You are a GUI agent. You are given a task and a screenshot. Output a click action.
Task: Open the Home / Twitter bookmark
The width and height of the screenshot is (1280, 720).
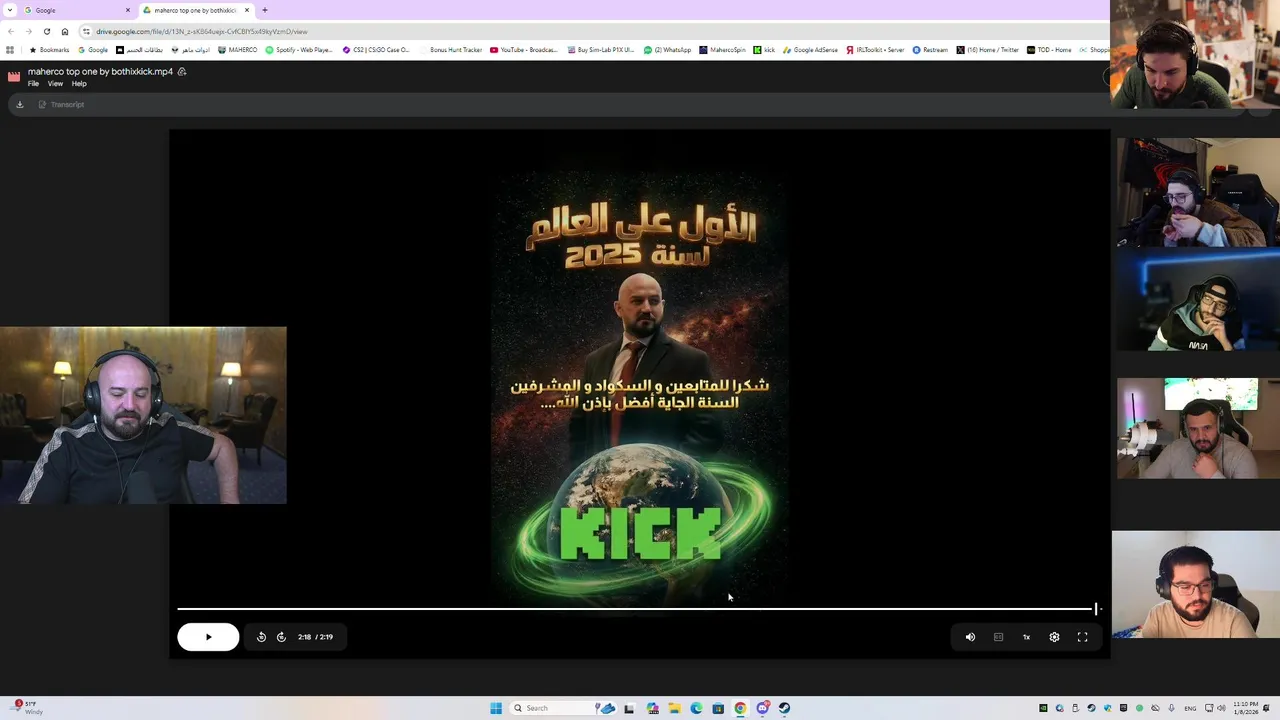(987, 50)
